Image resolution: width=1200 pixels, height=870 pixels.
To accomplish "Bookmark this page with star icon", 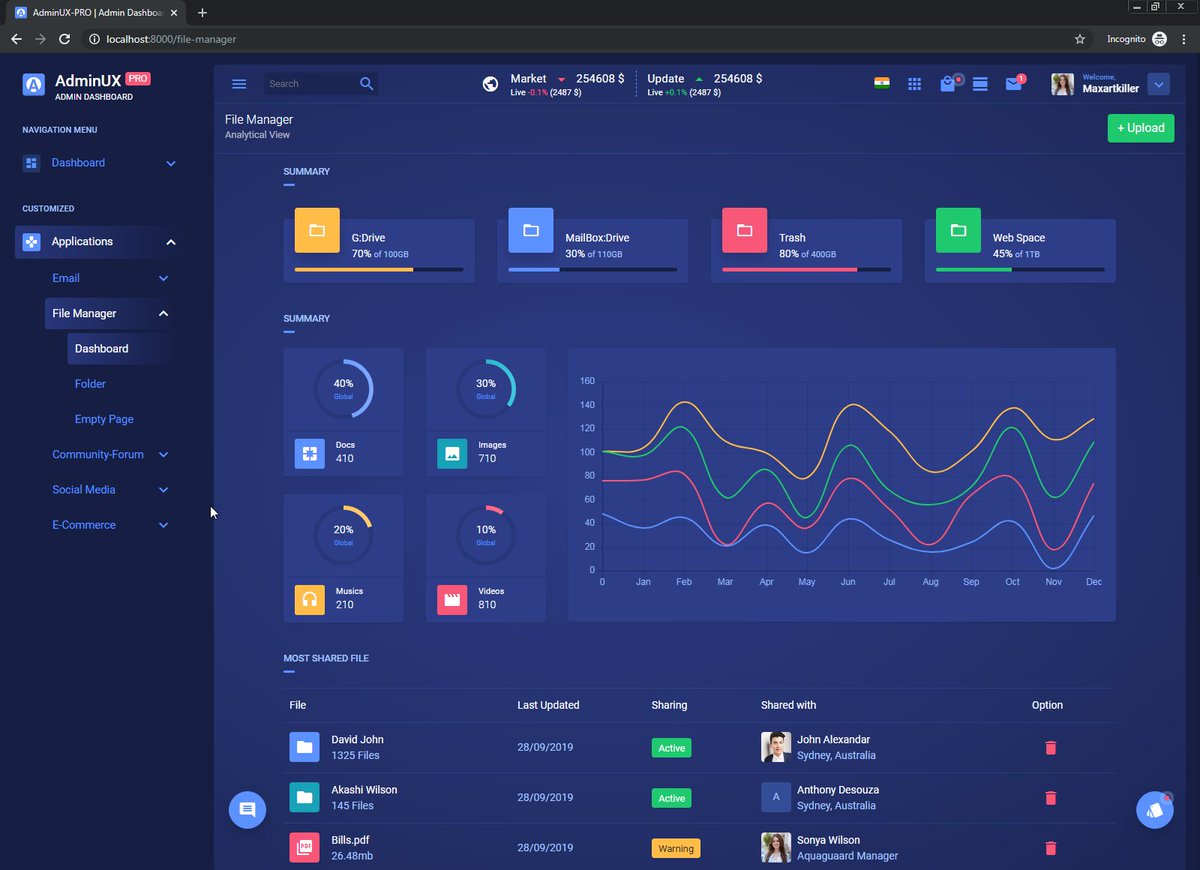I will pos(1080,39).
